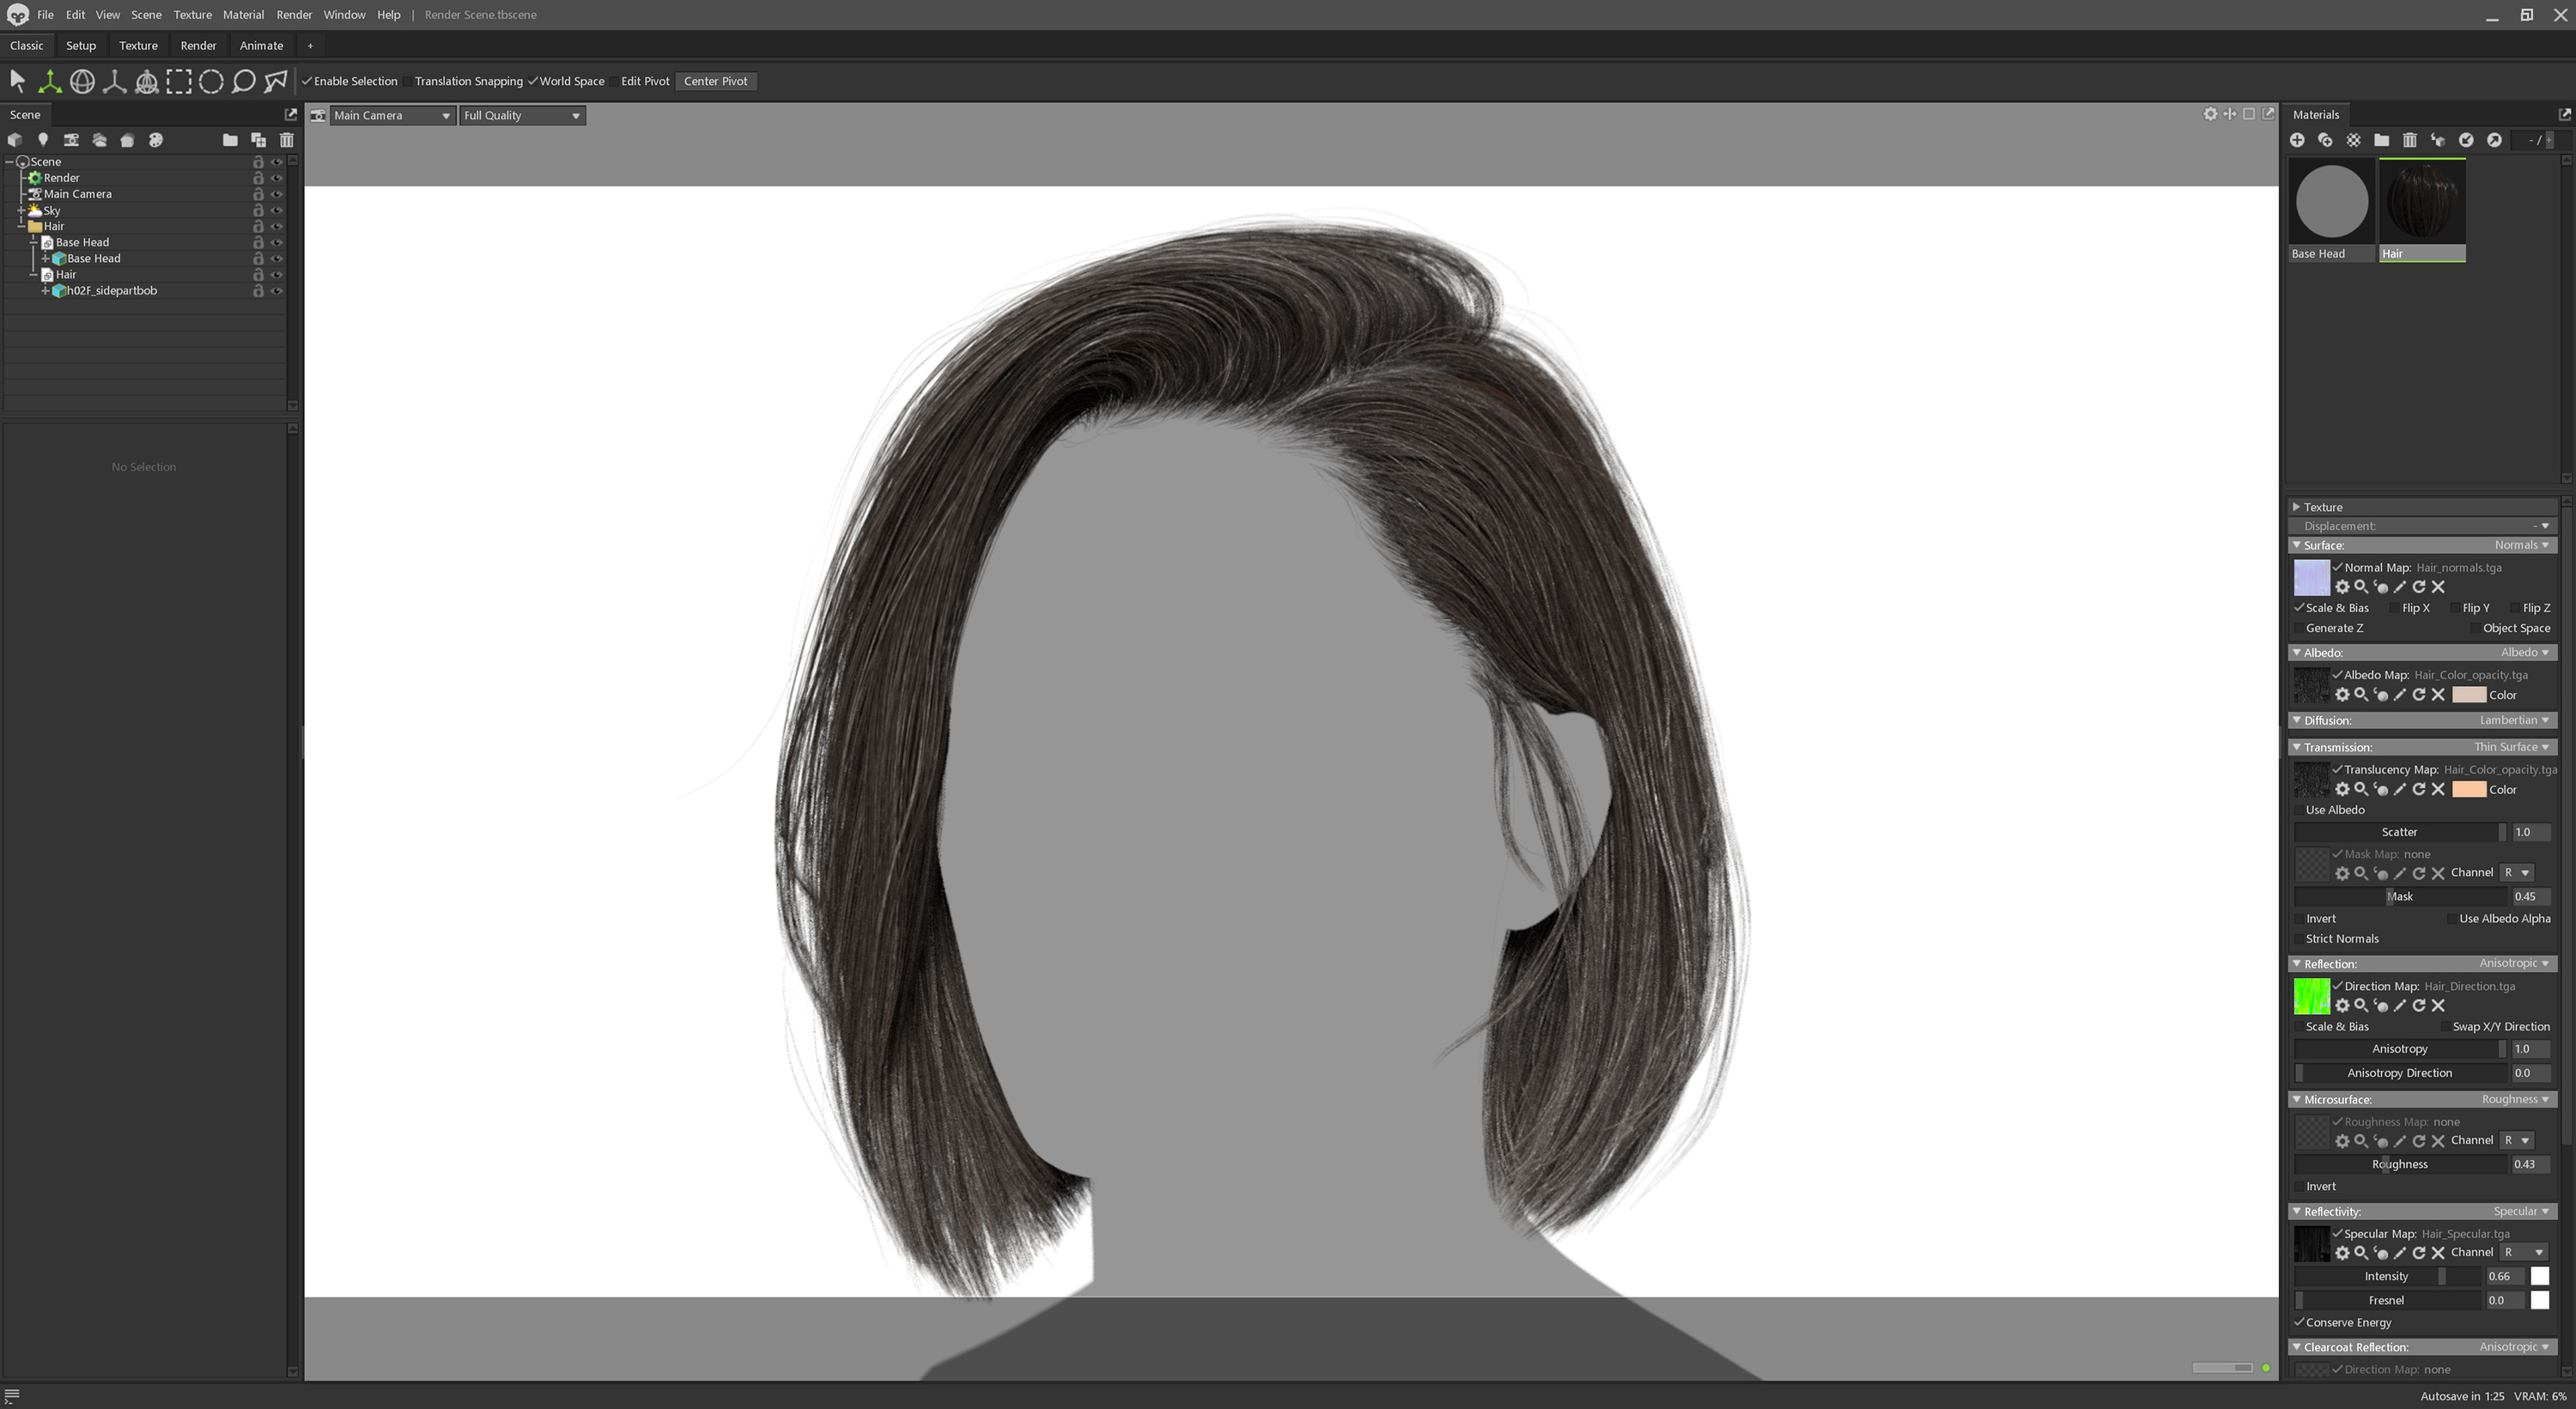Activate the lasso selection tool

(243, 82)
